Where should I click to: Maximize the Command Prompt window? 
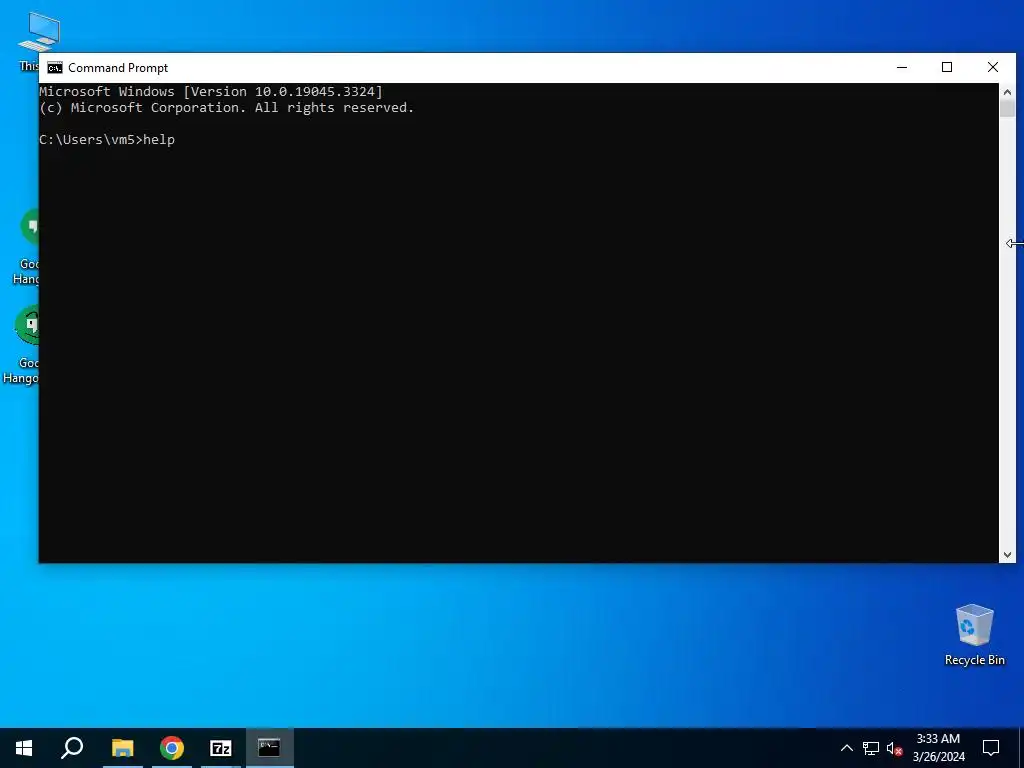(x=947, y=67)
